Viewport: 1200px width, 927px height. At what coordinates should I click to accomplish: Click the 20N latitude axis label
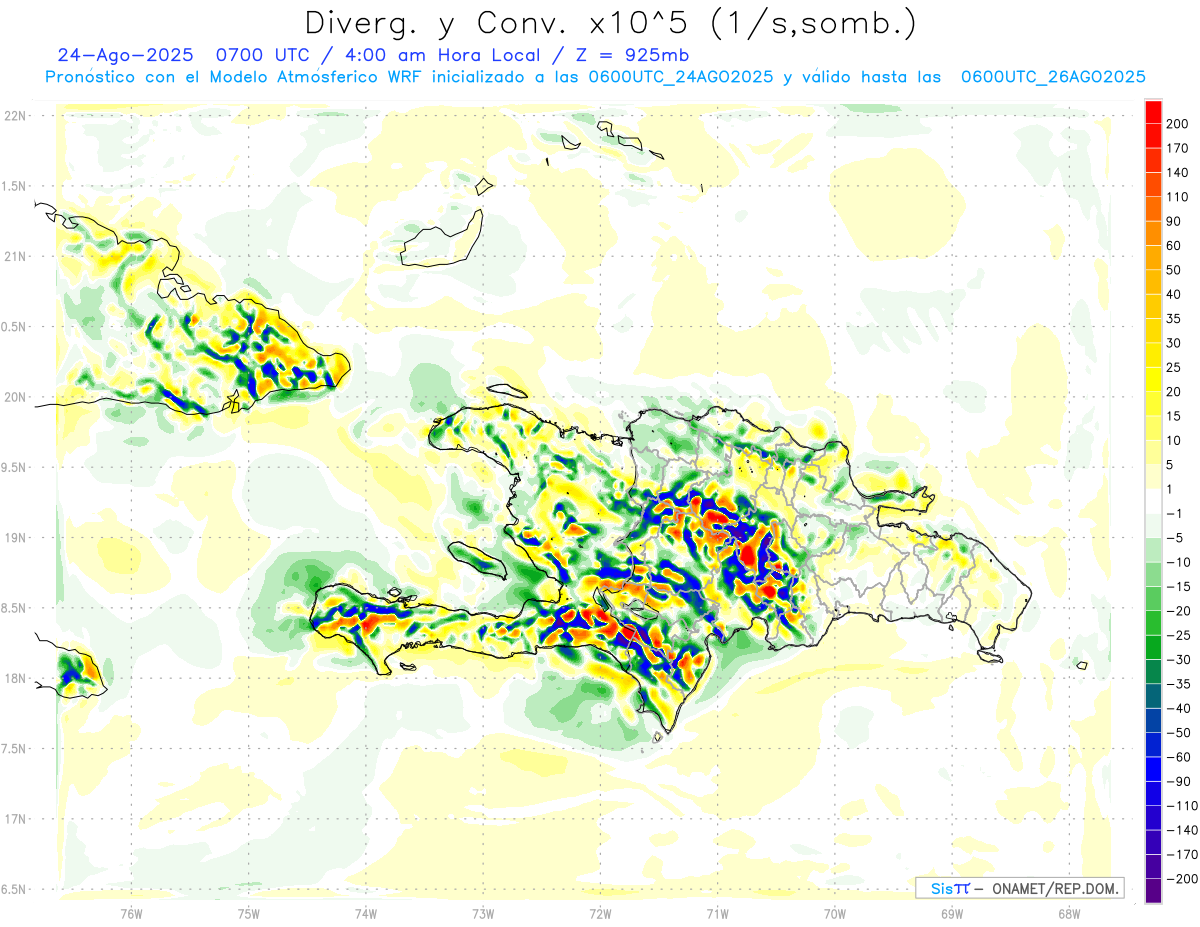coord(15,397)
